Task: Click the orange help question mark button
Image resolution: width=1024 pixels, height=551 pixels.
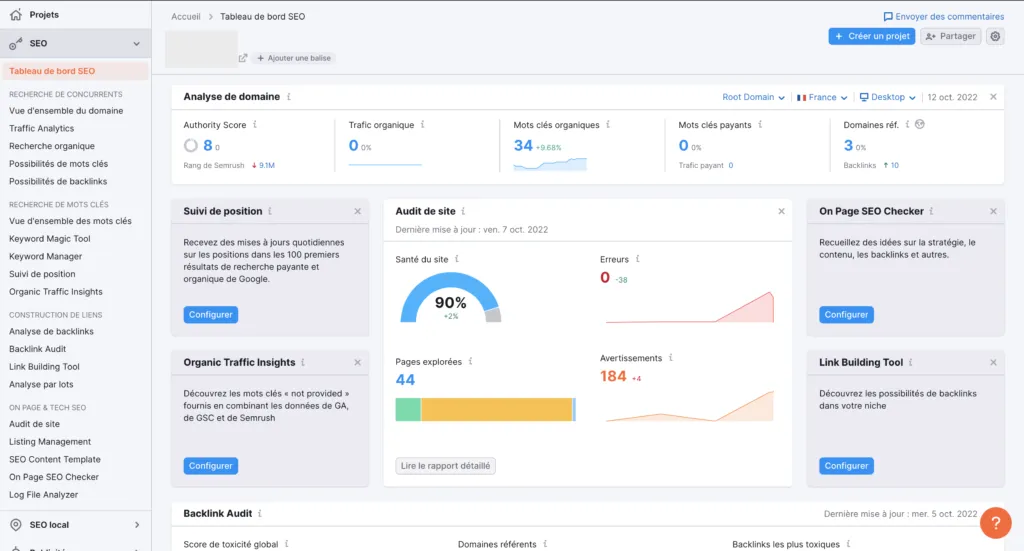Action: click(996, 523)
